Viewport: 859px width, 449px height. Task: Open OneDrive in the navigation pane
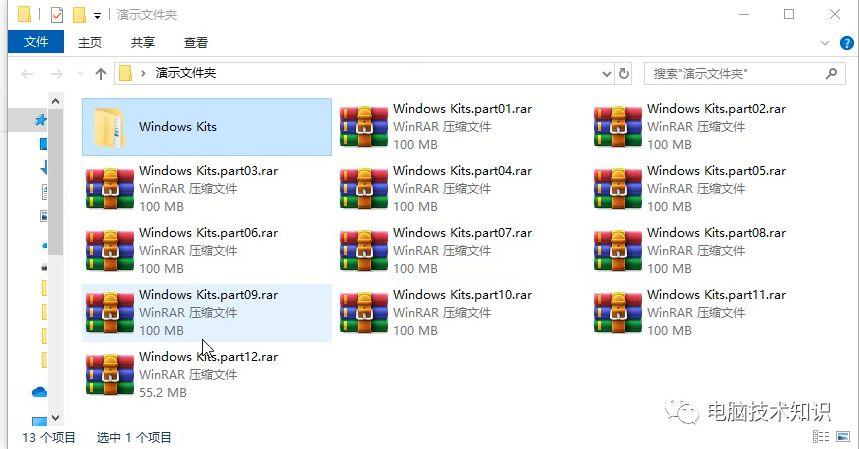click(x=39, y=392)
